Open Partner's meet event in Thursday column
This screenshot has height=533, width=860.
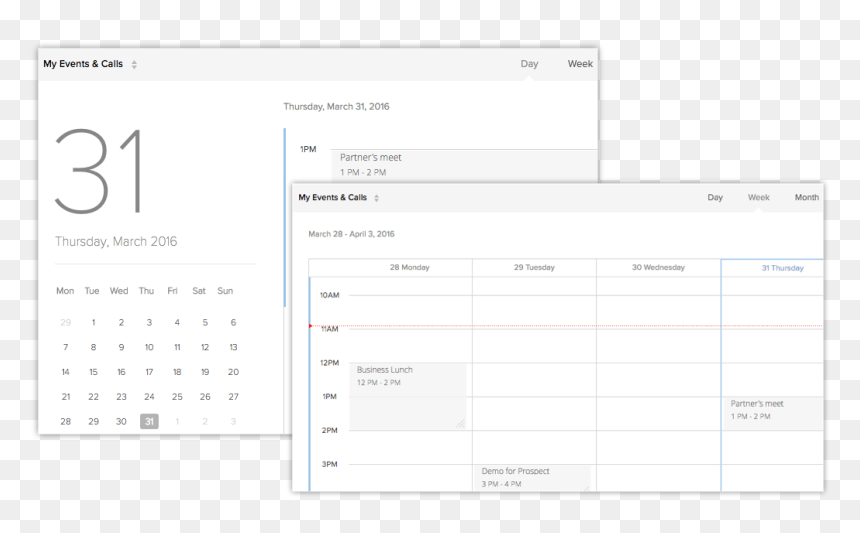pos(773,412)
